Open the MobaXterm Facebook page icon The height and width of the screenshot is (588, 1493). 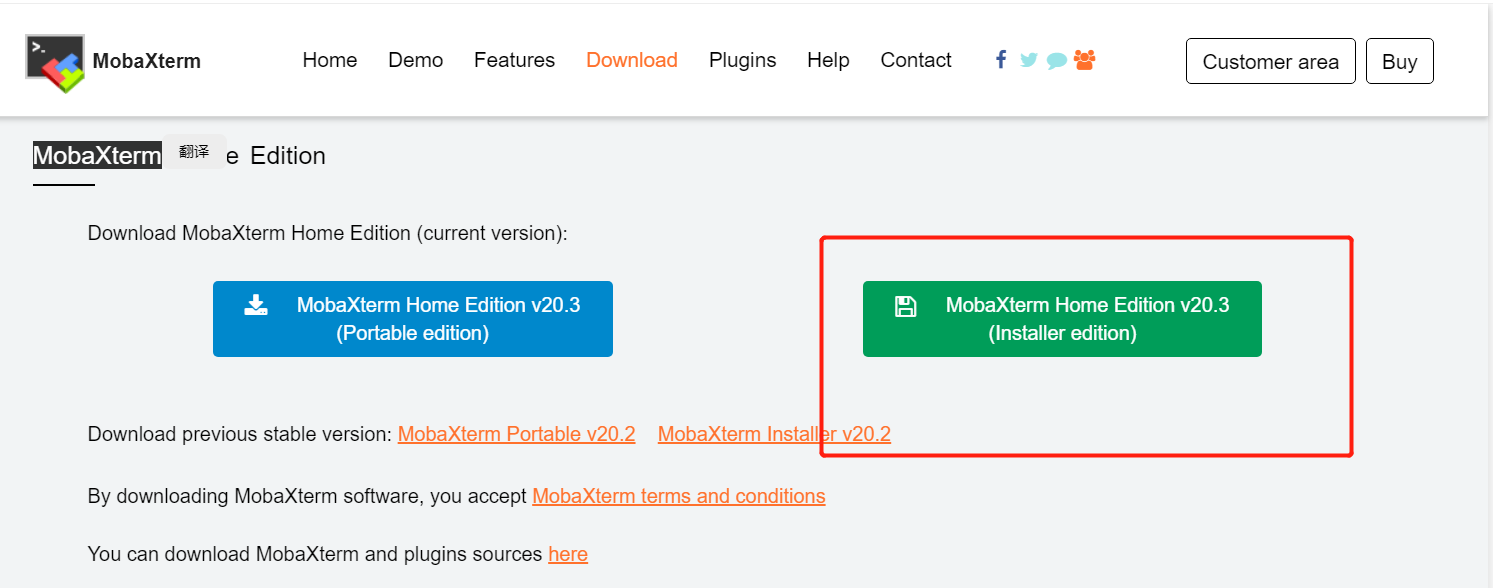click(1001, 59)
